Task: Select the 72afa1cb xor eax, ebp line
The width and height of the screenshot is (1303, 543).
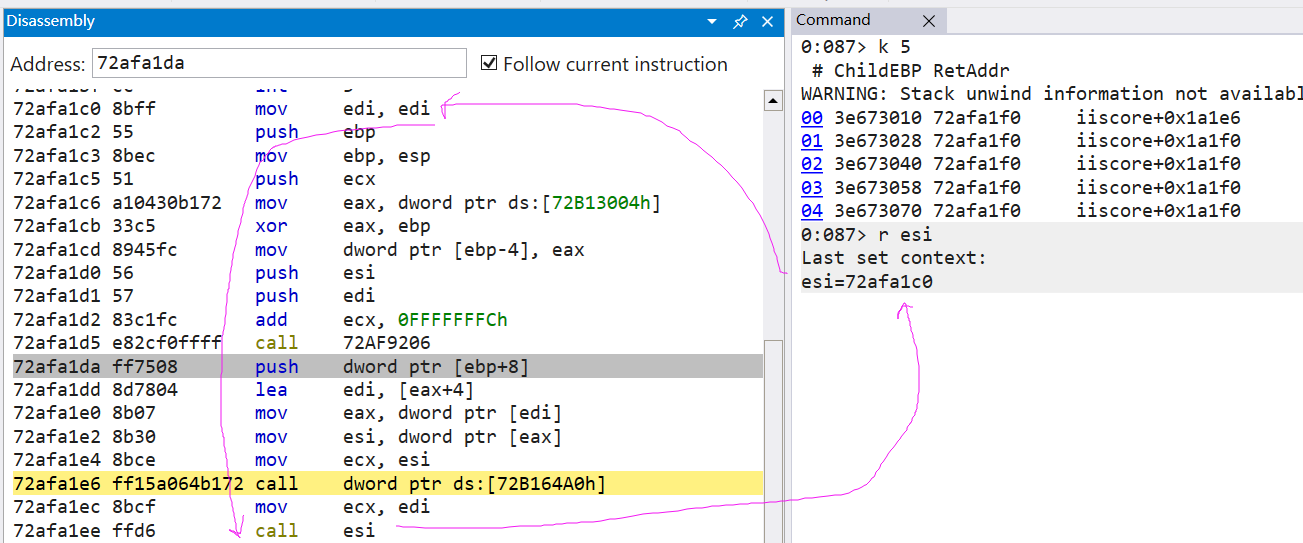Action: click(x=387, y=226)
